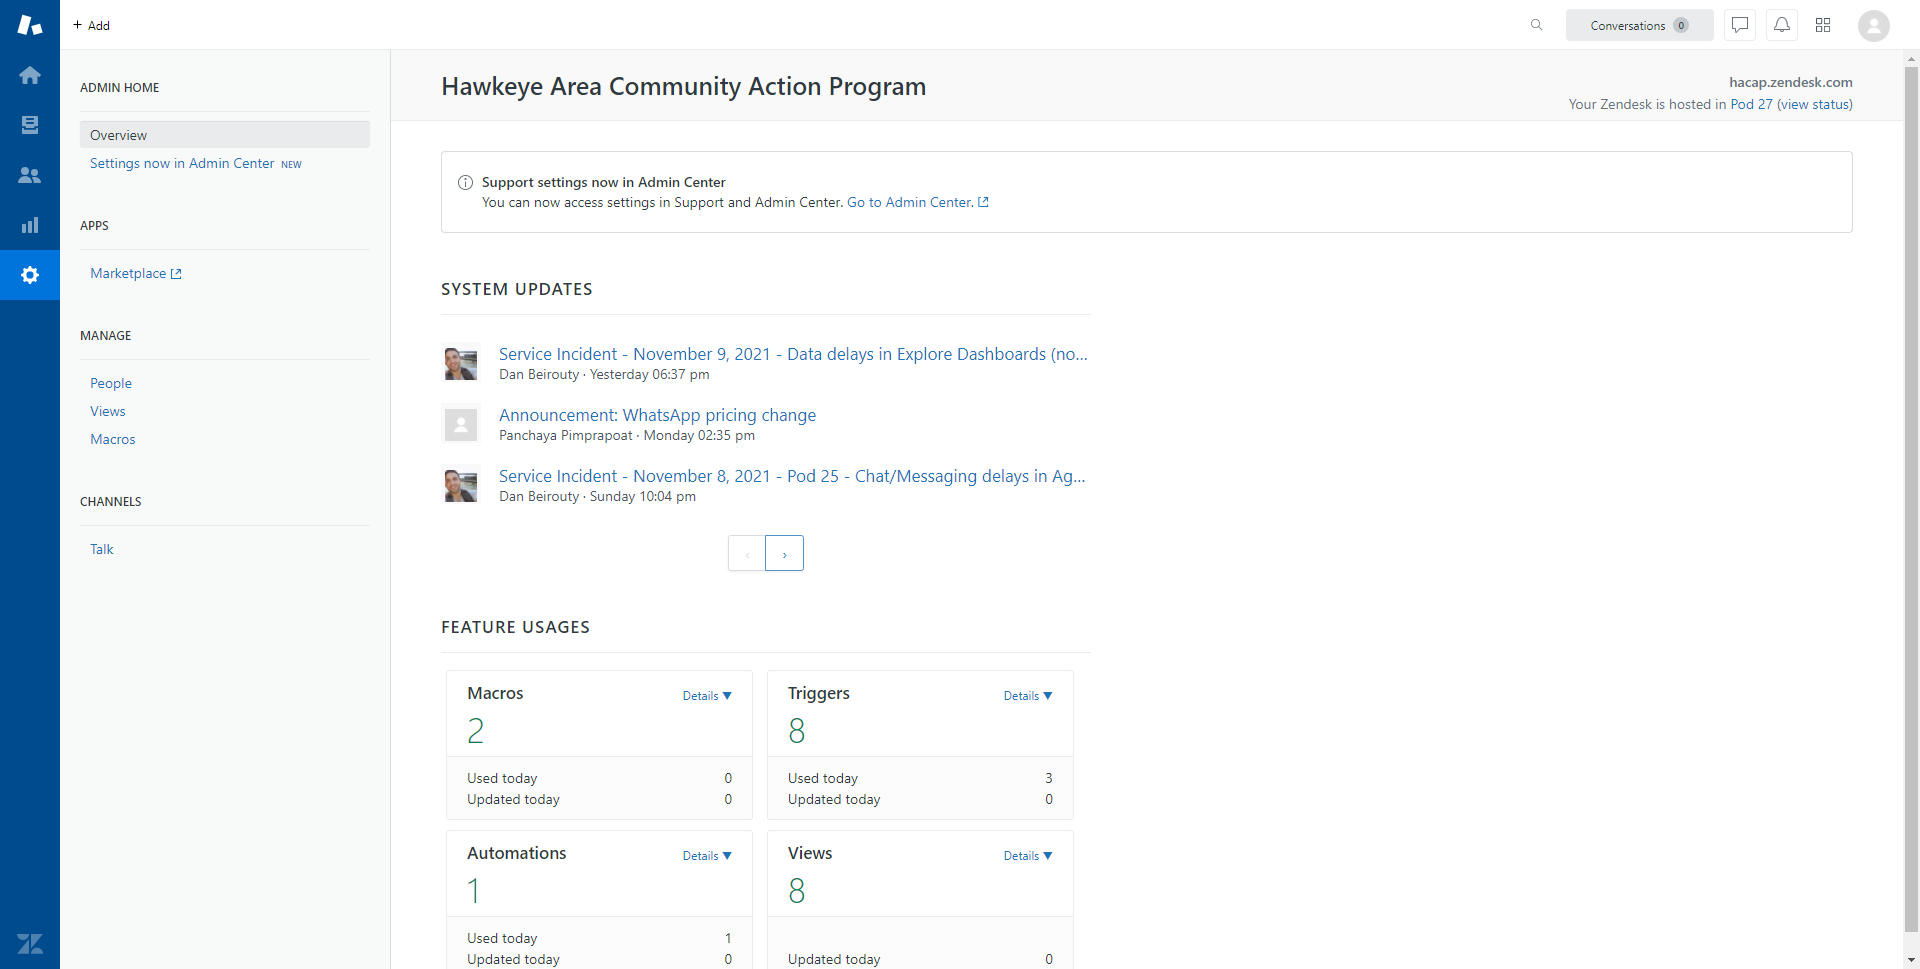Open the Home dashboard icon in sidebar
The width and height of the screenshot is (1920, 969).
[30, 75]
